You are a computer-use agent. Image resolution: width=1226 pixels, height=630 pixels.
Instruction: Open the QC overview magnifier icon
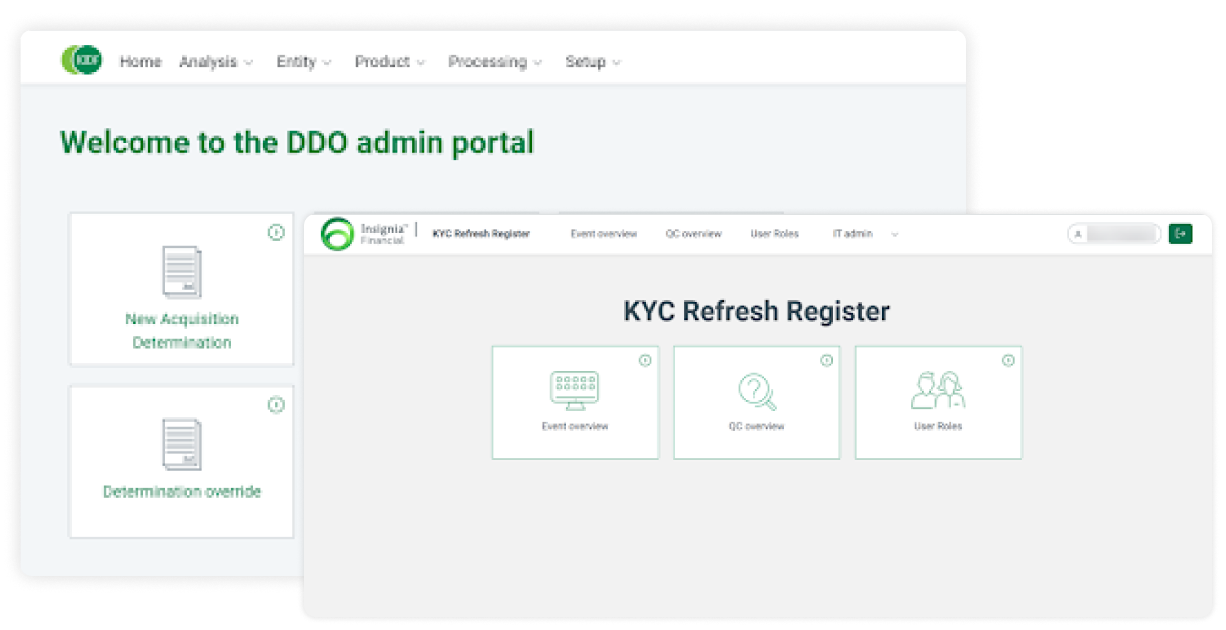point(757,391)
